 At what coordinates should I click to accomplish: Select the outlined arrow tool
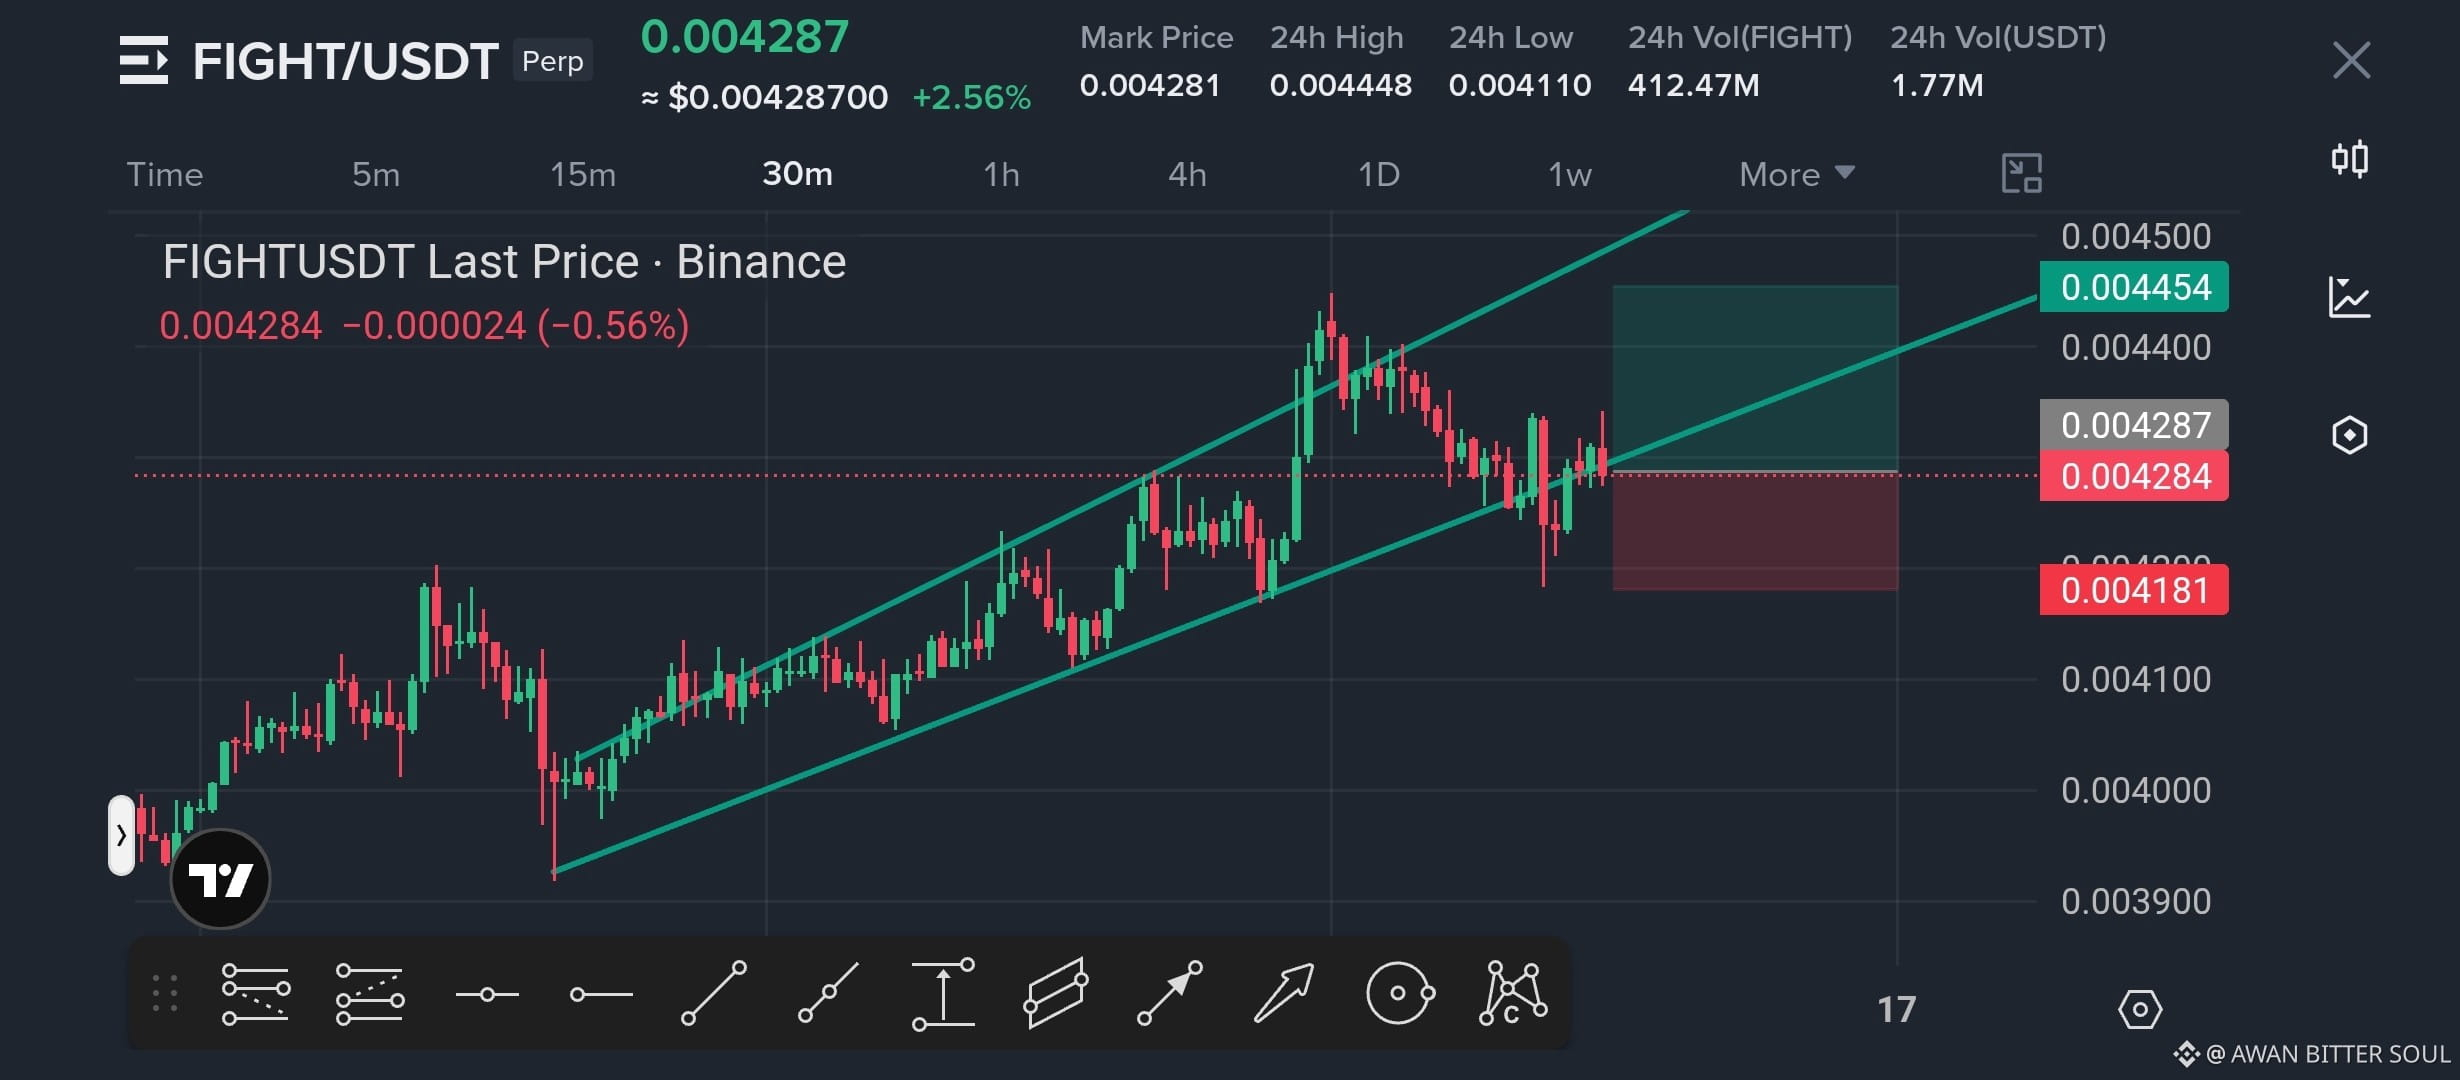coord(1284,993)
